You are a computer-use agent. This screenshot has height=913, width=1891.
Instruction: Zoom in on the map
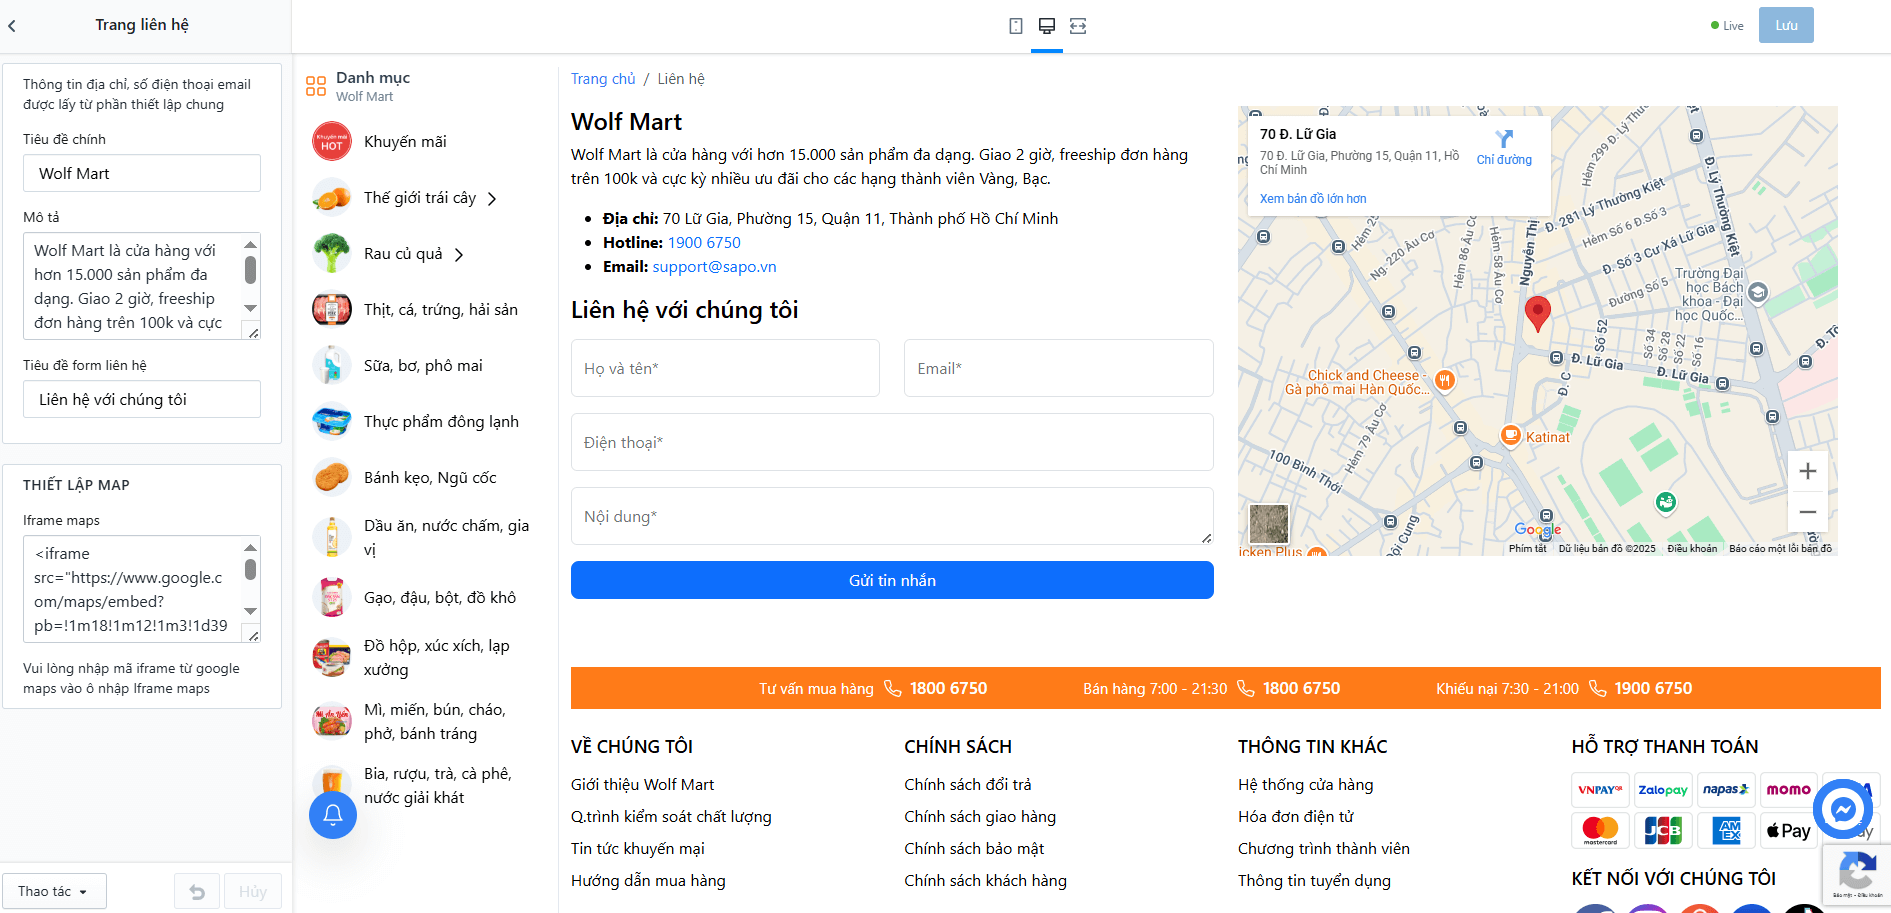[1808, 471]
